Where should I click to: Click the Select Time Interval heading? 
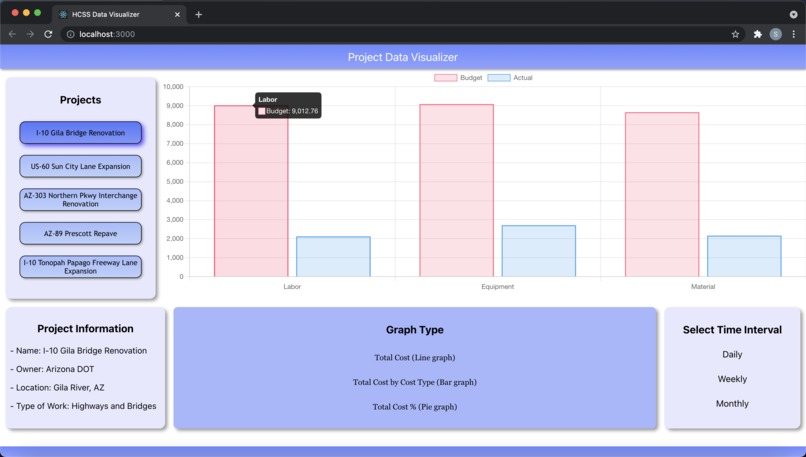pyautogui.click(x=732, y=330)
